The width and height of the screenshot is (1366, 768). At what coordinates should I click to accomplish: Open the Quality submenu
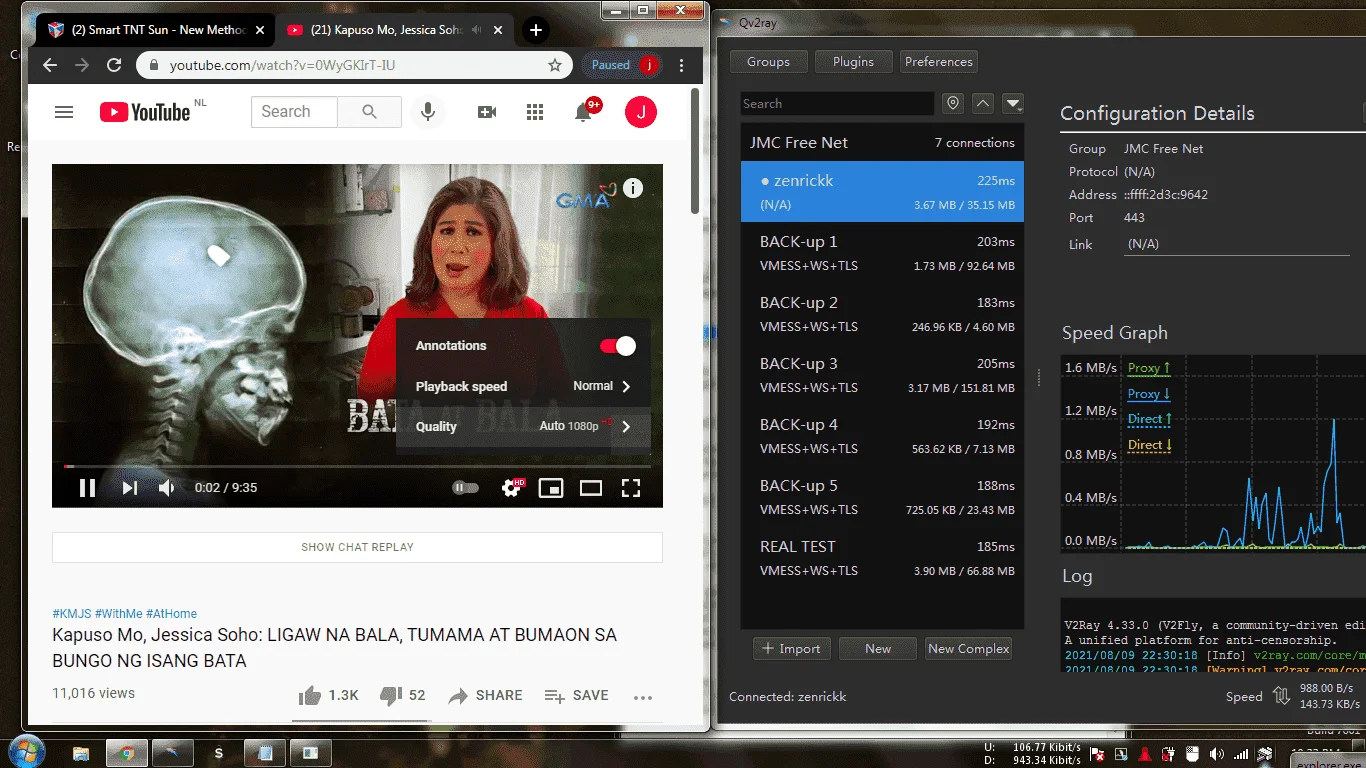pos(523,426)
